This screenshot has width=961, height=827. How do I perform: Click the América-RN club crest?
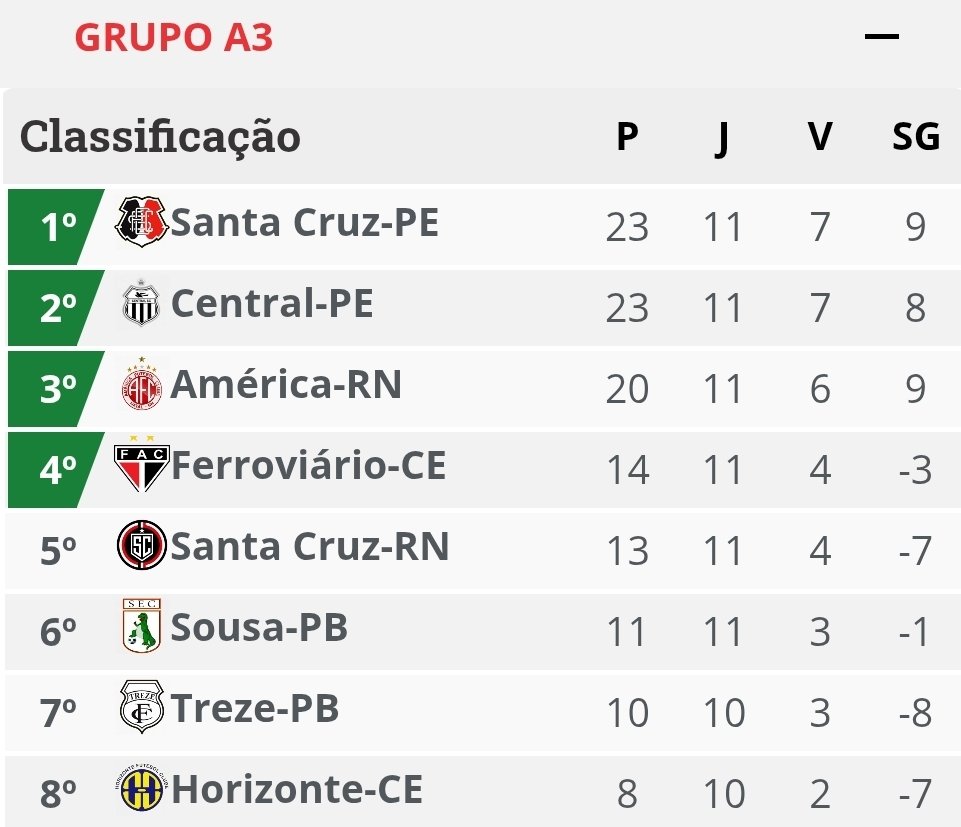[142, 384]
